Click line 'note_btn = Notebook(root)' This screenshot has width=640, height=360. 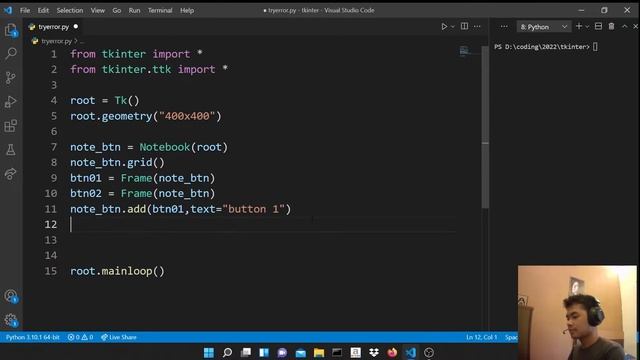coord(149,147)
